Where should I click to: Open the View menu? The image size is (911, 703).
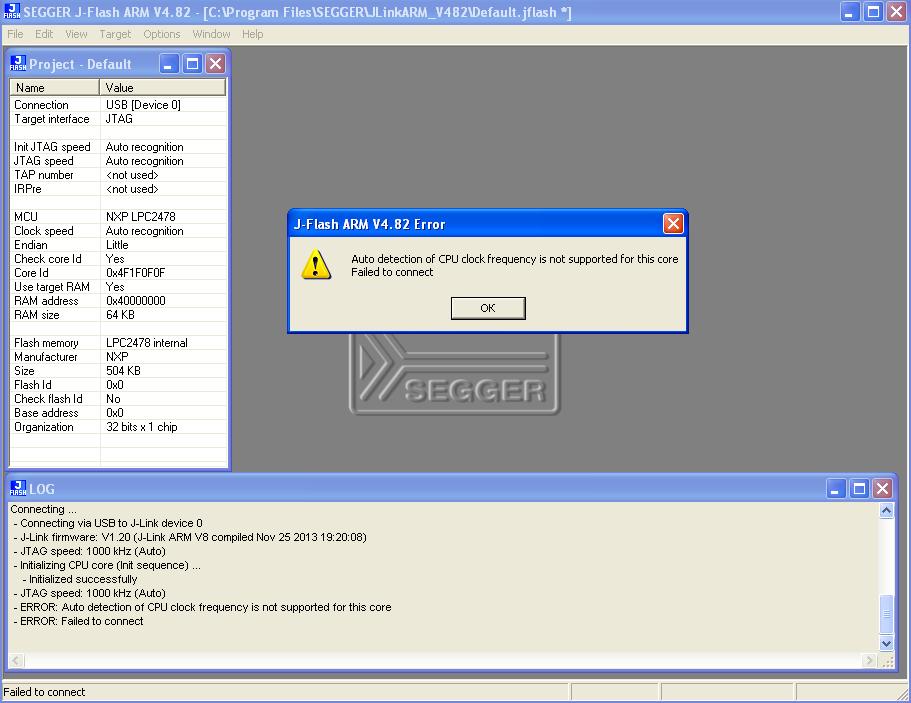76,34
